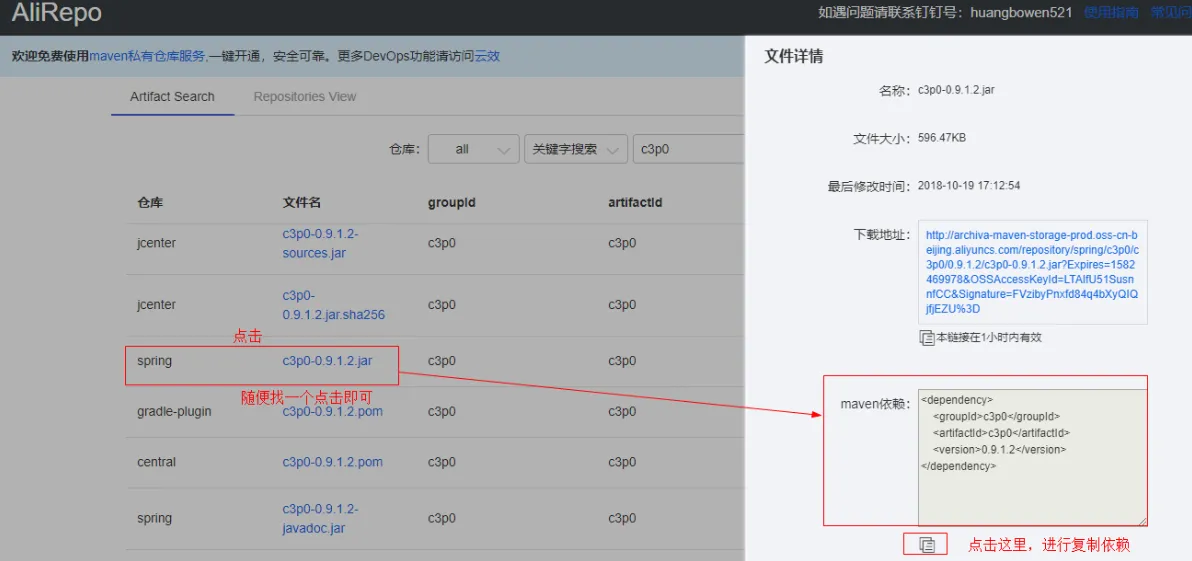This screenshot has width=1192, height=561.
Task: Switch to Repositories View tab
Action: pyautogui.click(x=305, y=97)
